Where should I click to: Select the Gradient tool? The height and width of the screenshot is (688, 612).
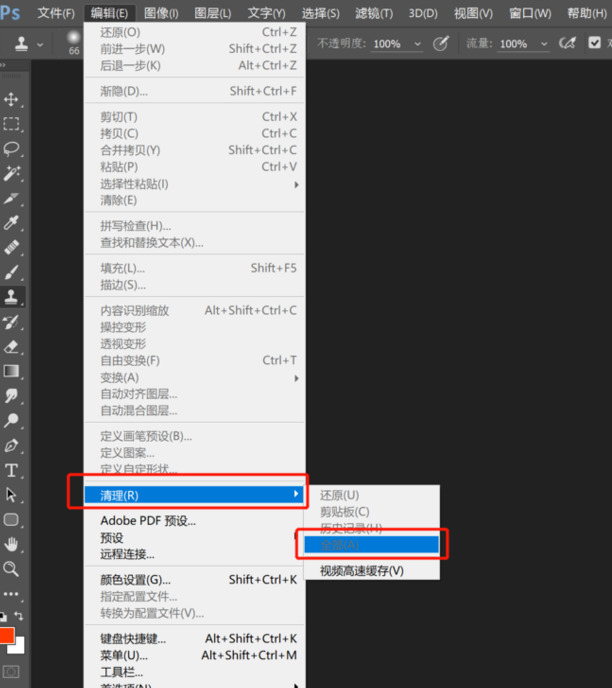point(11,371)
